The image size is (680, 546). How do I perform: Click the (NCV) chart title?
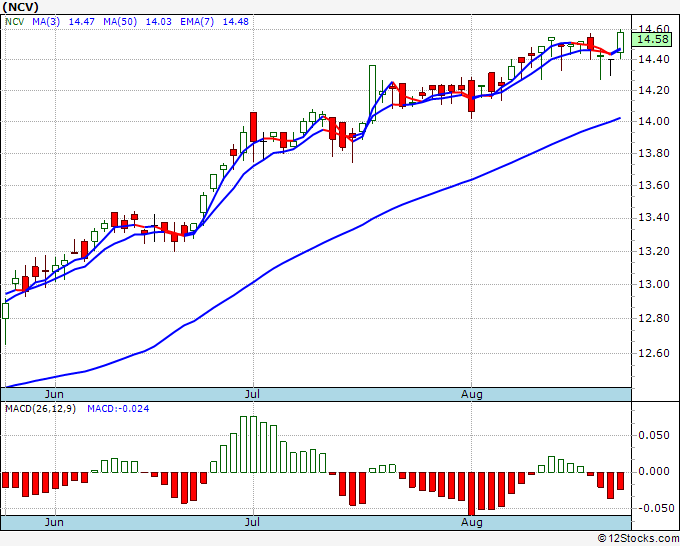(20, 7)
